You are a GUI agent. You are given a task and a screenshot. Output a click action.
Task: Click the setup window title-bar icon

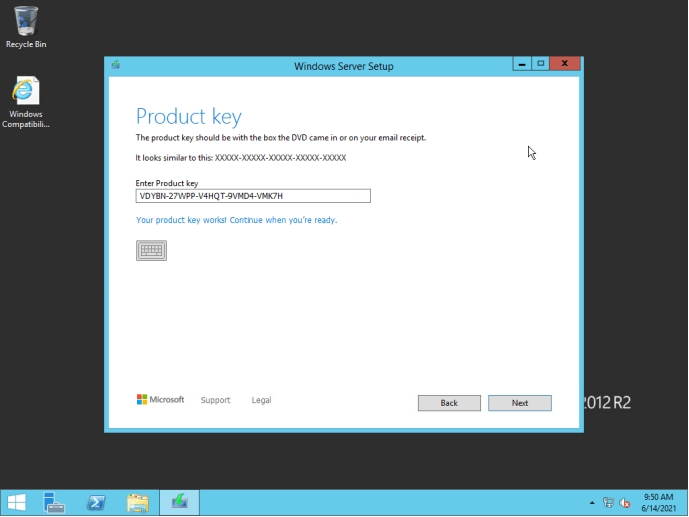(116, 65)
